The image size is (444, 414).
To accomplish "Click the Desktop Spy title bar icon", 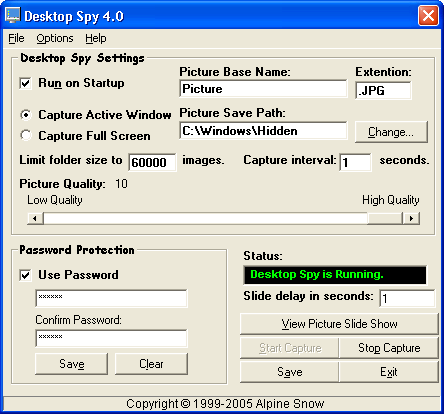I will (13, 15).
